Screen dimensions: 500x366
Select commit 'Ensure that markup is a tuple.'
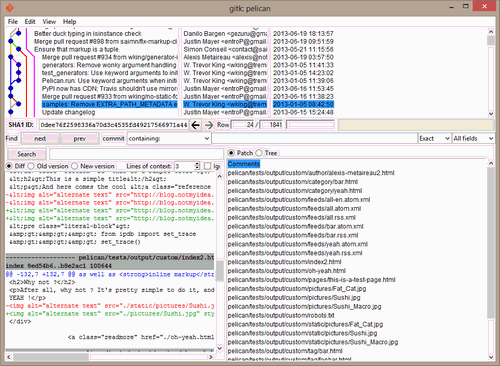[x=76, y=49]
